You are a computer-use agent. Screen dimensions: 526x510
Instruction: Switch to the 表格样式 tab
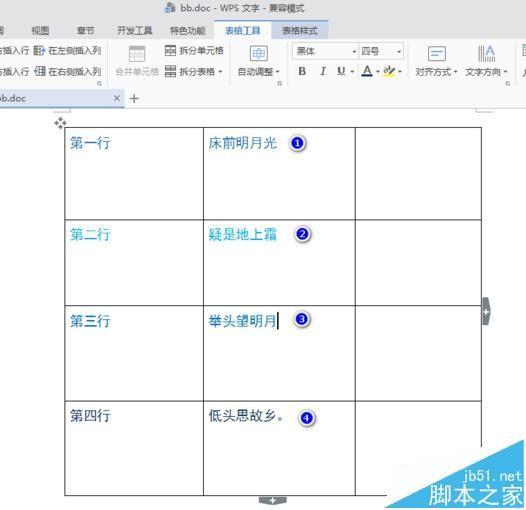(300, 31)
